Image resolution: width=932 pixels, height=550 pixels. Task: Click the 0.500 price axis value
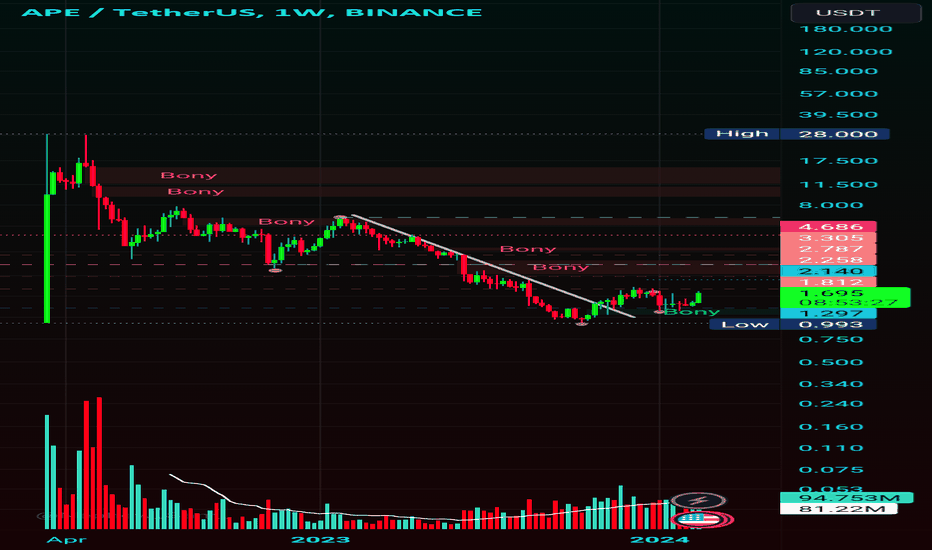[831, 362]
